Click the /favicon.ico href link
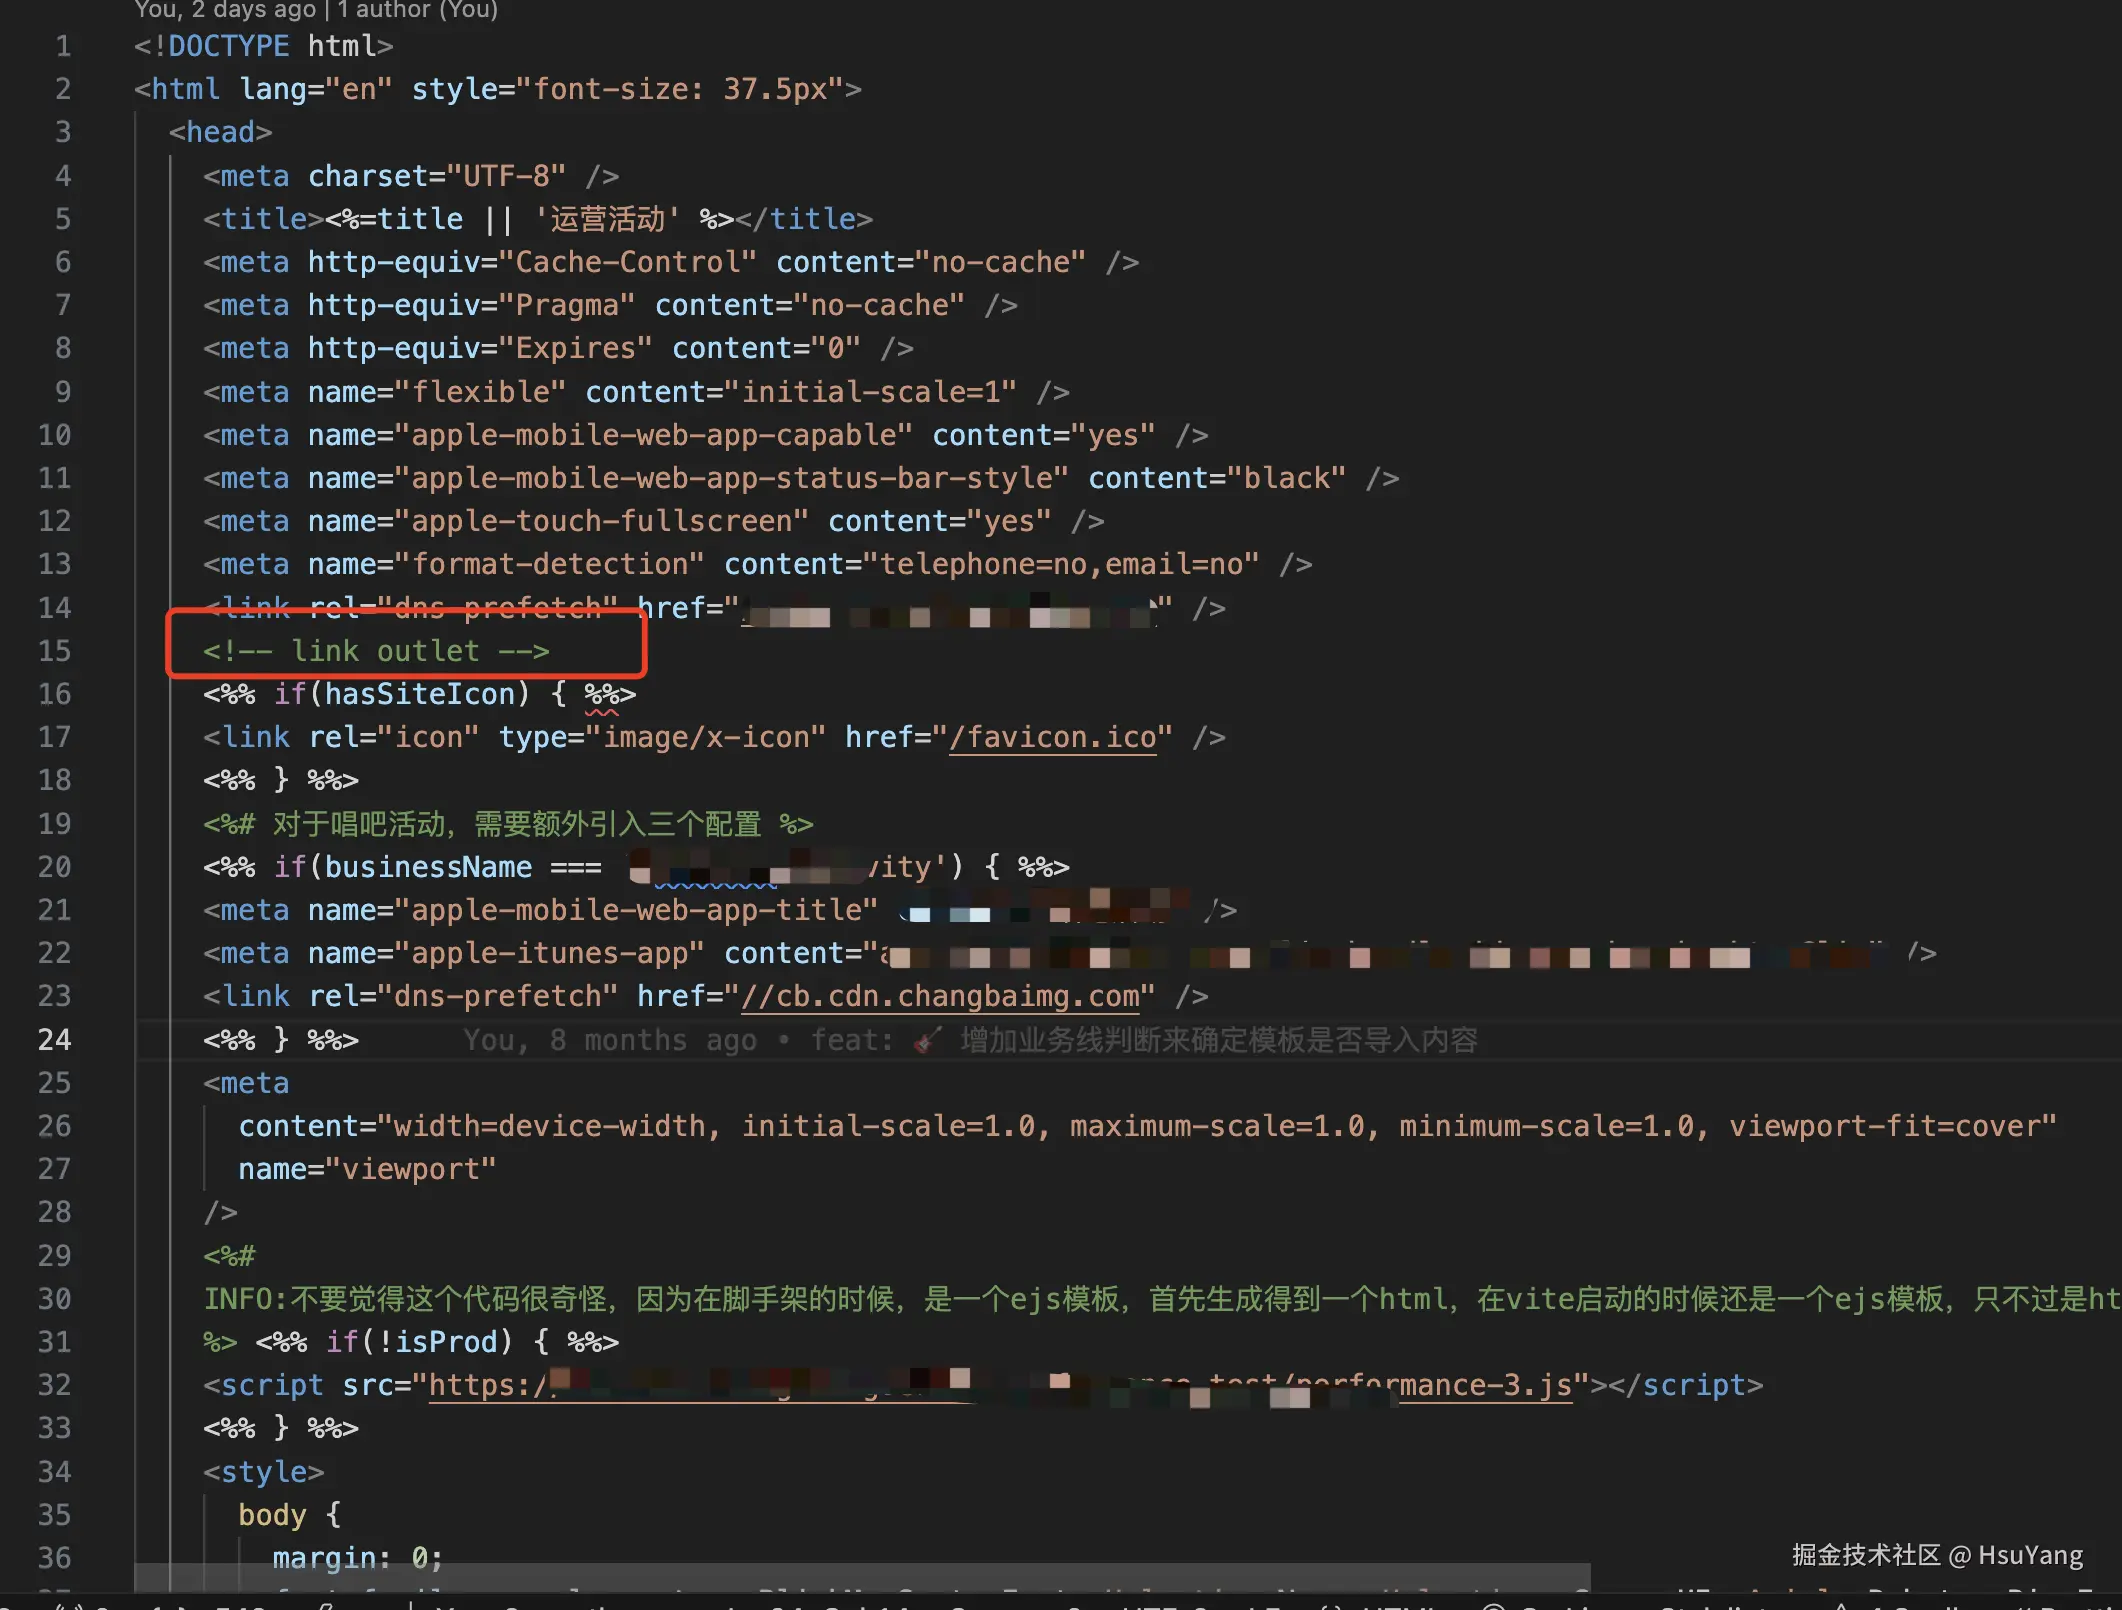Image resolution: width=2122 pixels, height=1610 pixels. (1052, 737)
